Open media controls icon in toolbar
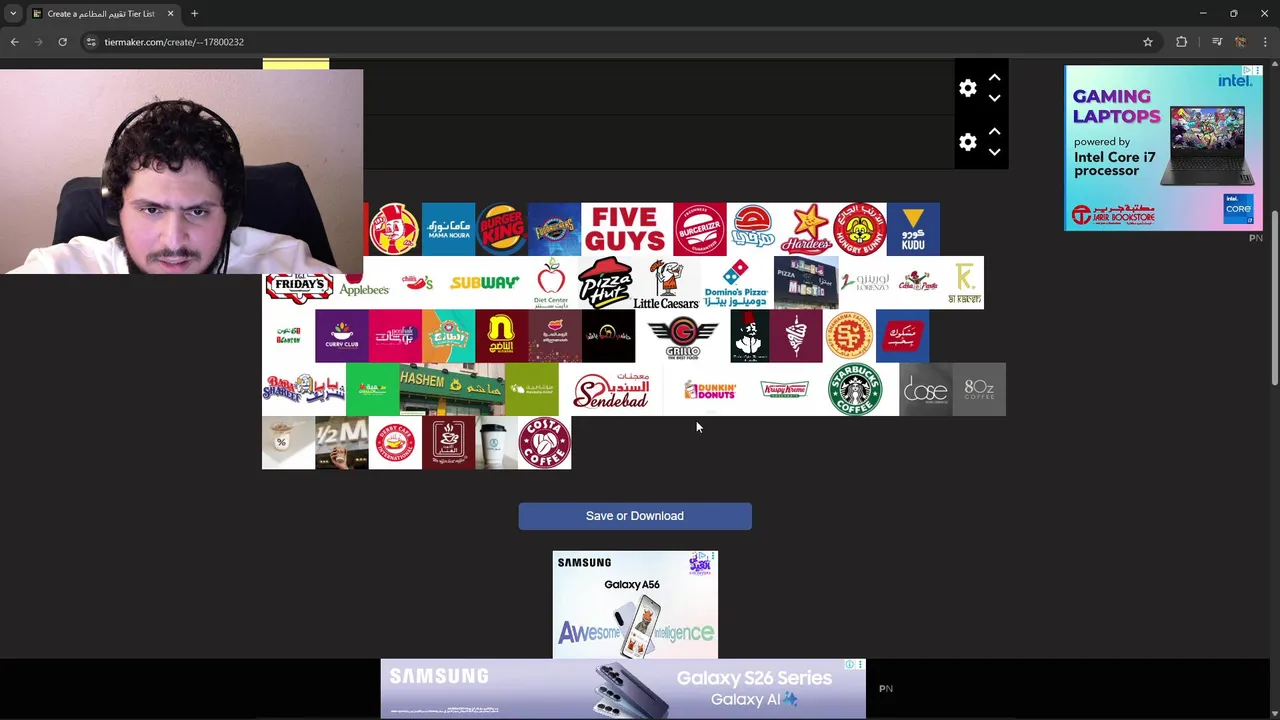Image resolution: width=1280 pixels, height=720 pixels. 1217,42
